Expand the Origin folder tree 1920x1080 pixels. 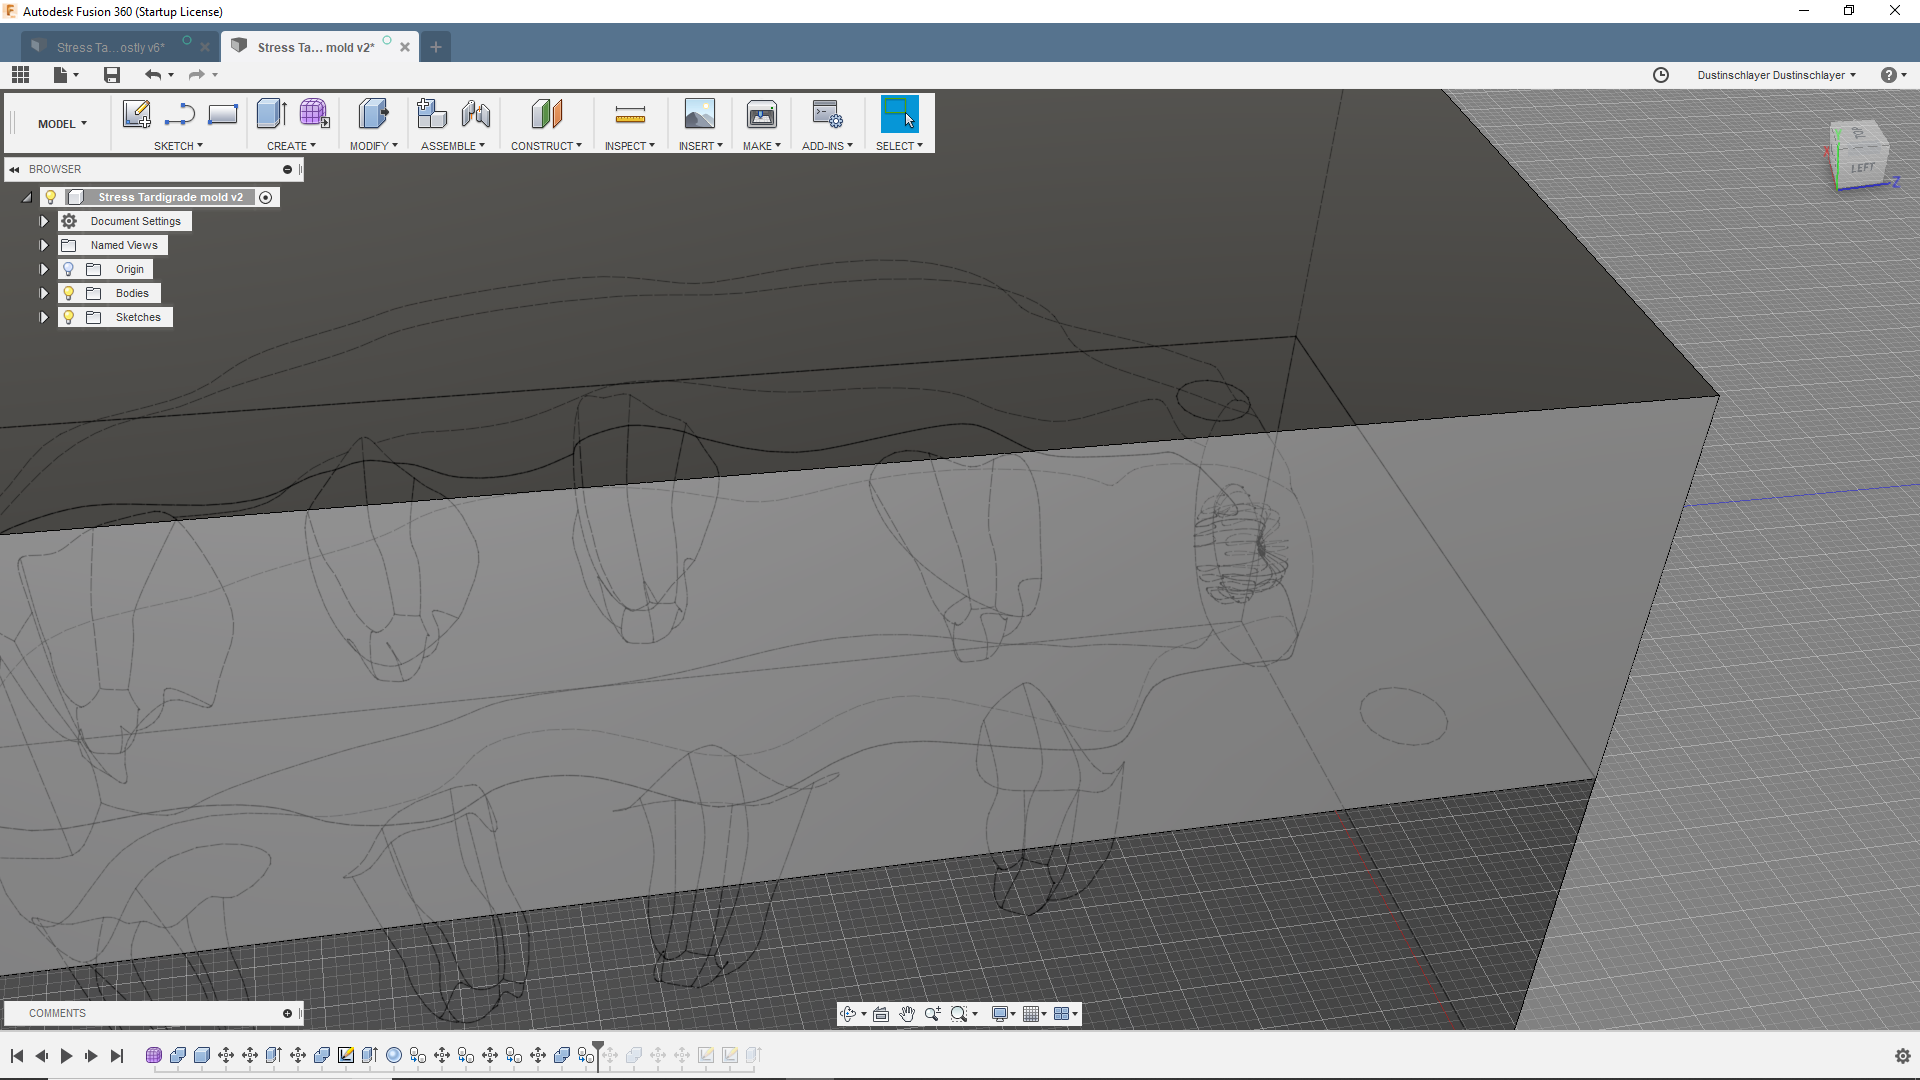[44, 269]
